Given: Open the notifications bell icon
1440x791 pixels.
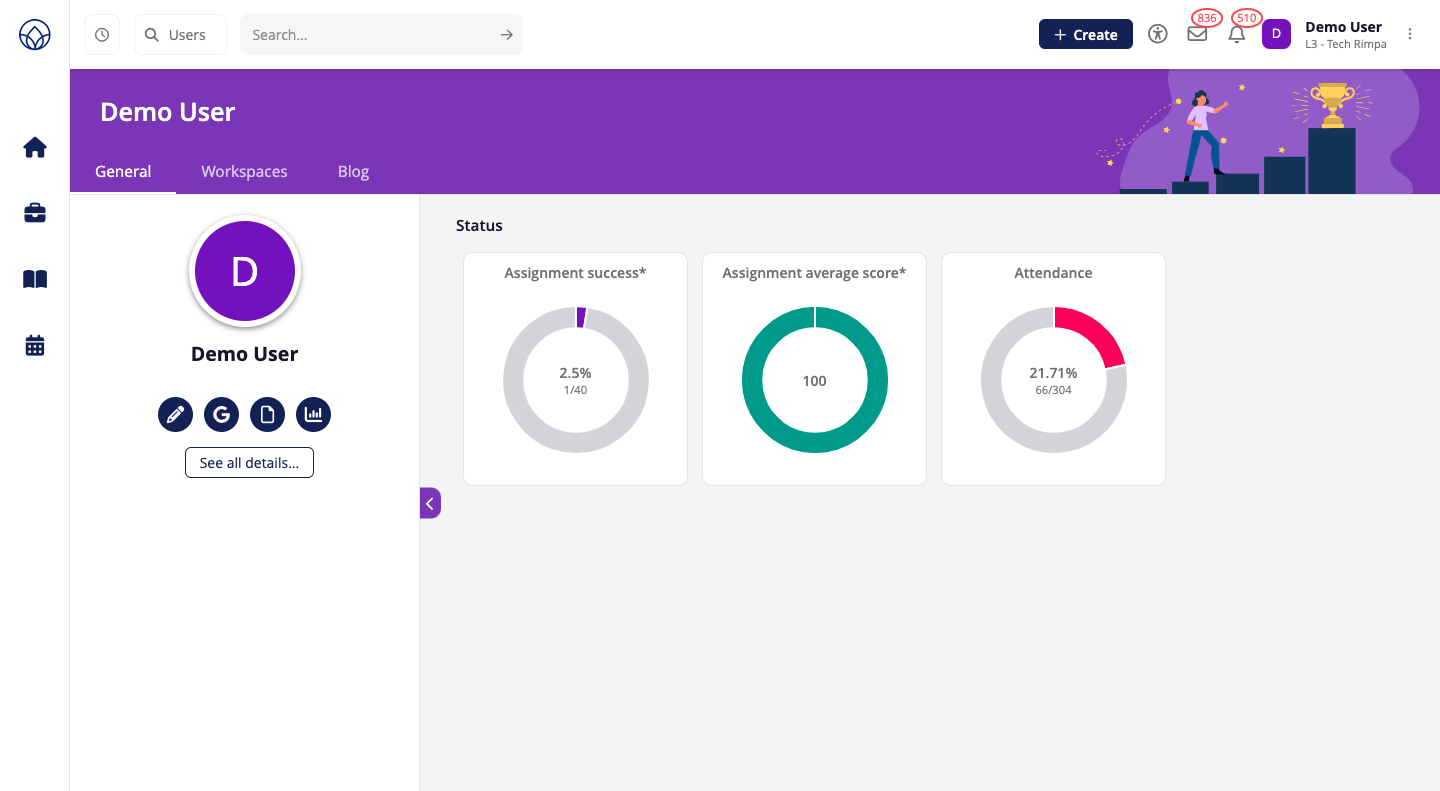Looking at the screenshot, I should click(x=1237, y=34).
